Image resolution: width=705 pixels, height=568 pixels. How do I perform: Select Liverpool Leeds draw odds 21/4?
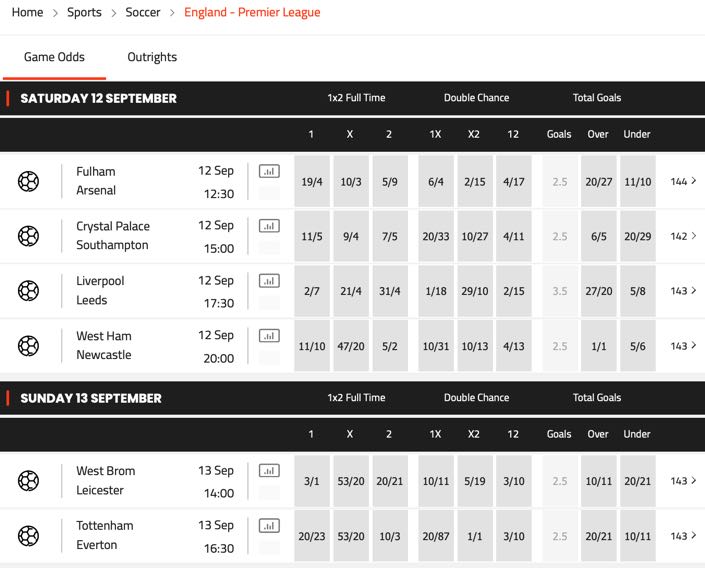(x=351, y=291)
